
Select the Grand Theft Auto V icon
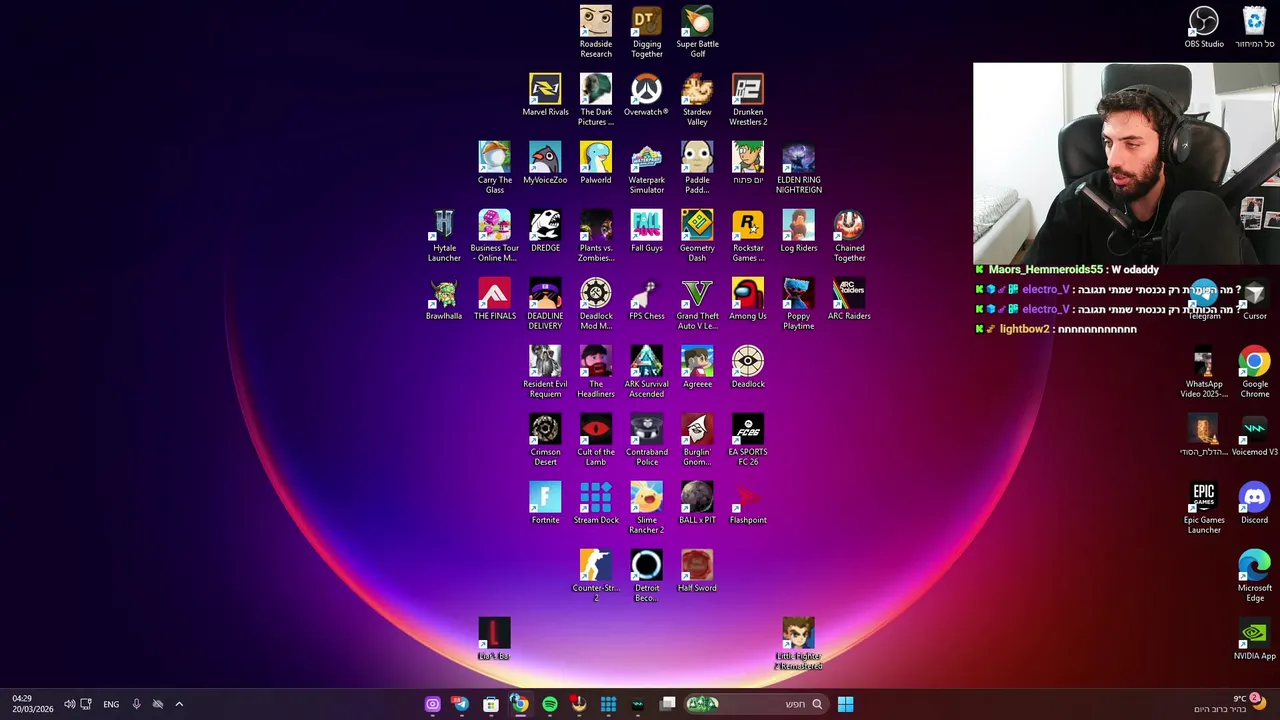697,304
